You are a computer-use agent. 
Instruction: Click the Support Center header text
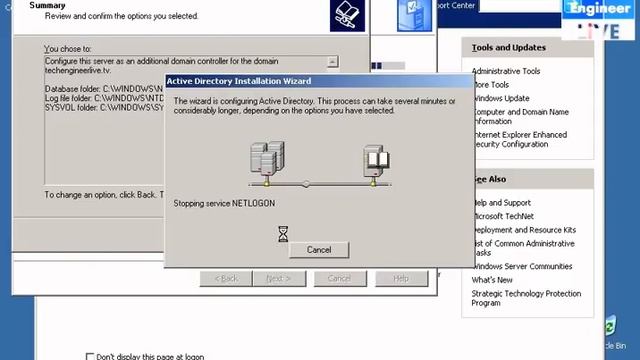tap(456, 6)
